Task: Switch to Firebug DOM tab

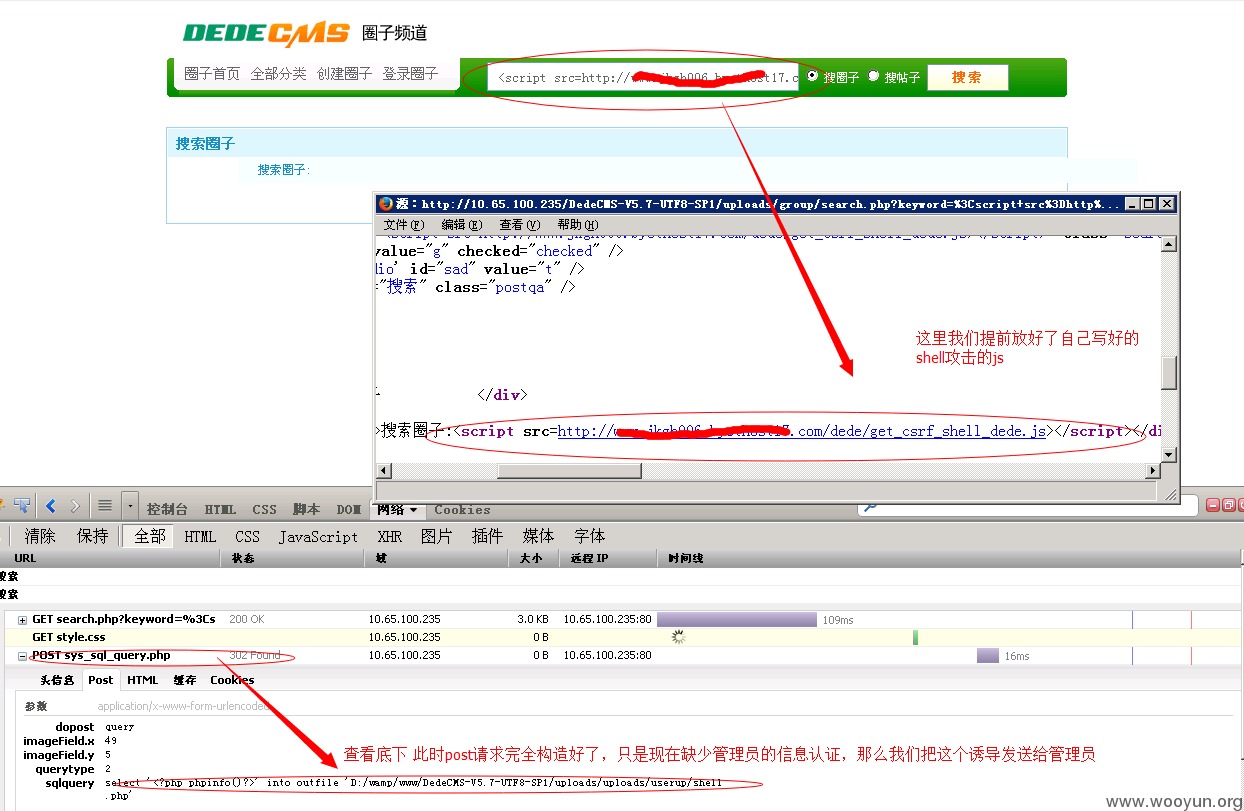Action: (348, 509)
